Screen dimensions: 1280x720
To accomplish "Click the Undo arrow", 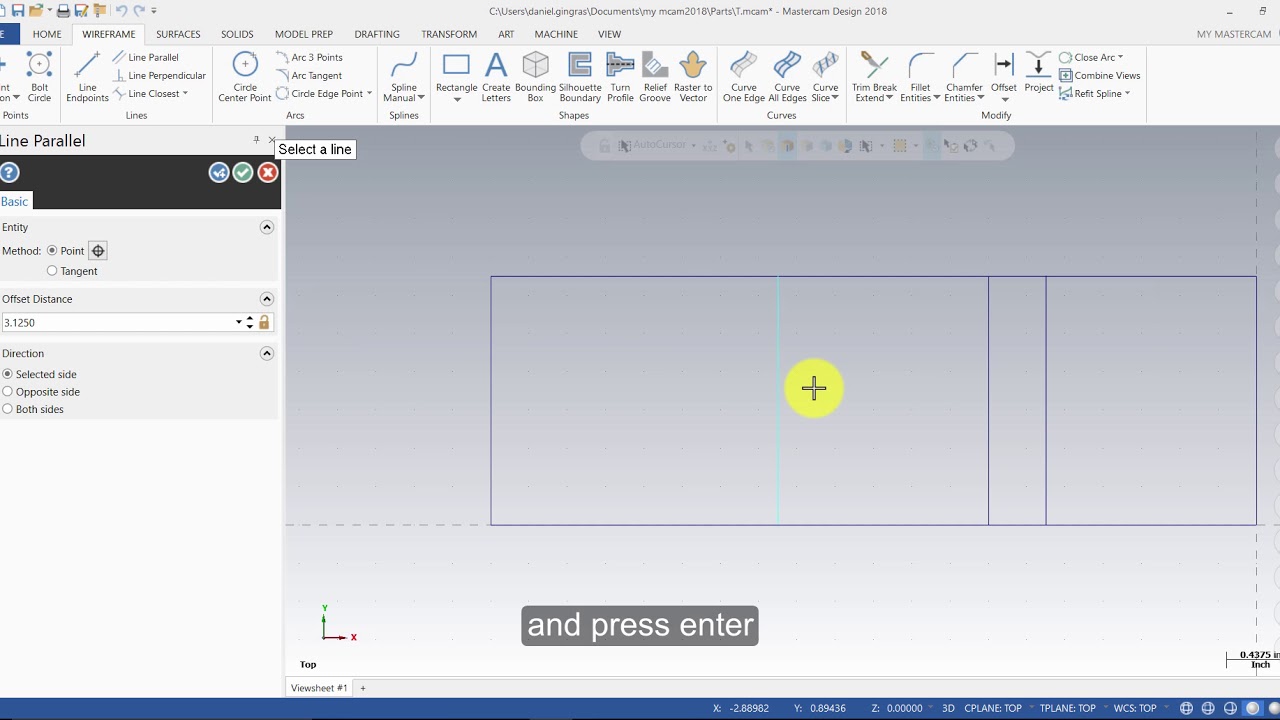I will point(121,11).
